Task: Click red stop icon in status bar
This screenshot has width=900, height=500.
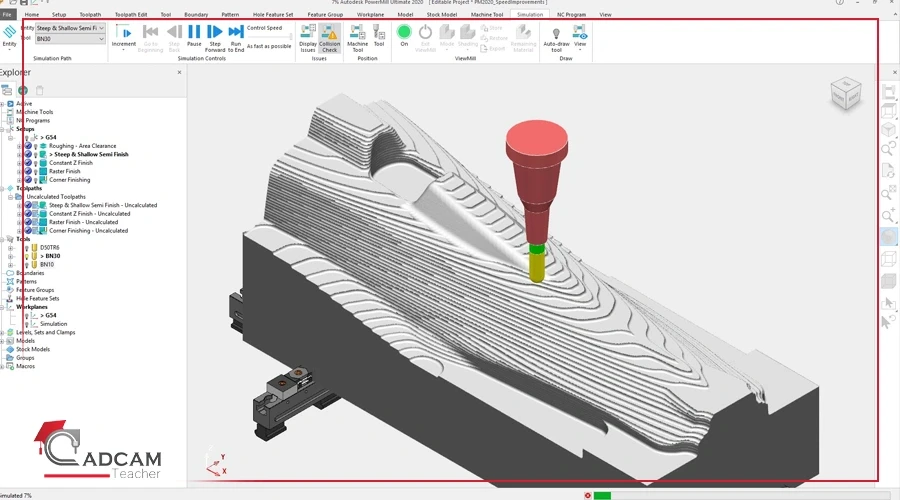Action: (587, 495)
